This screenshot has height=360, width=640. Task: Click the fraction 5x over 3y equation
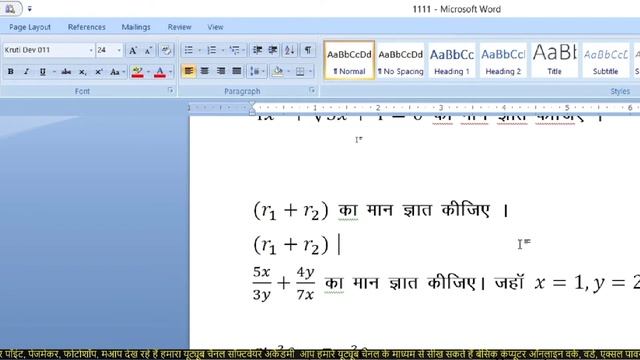(262, 283)
